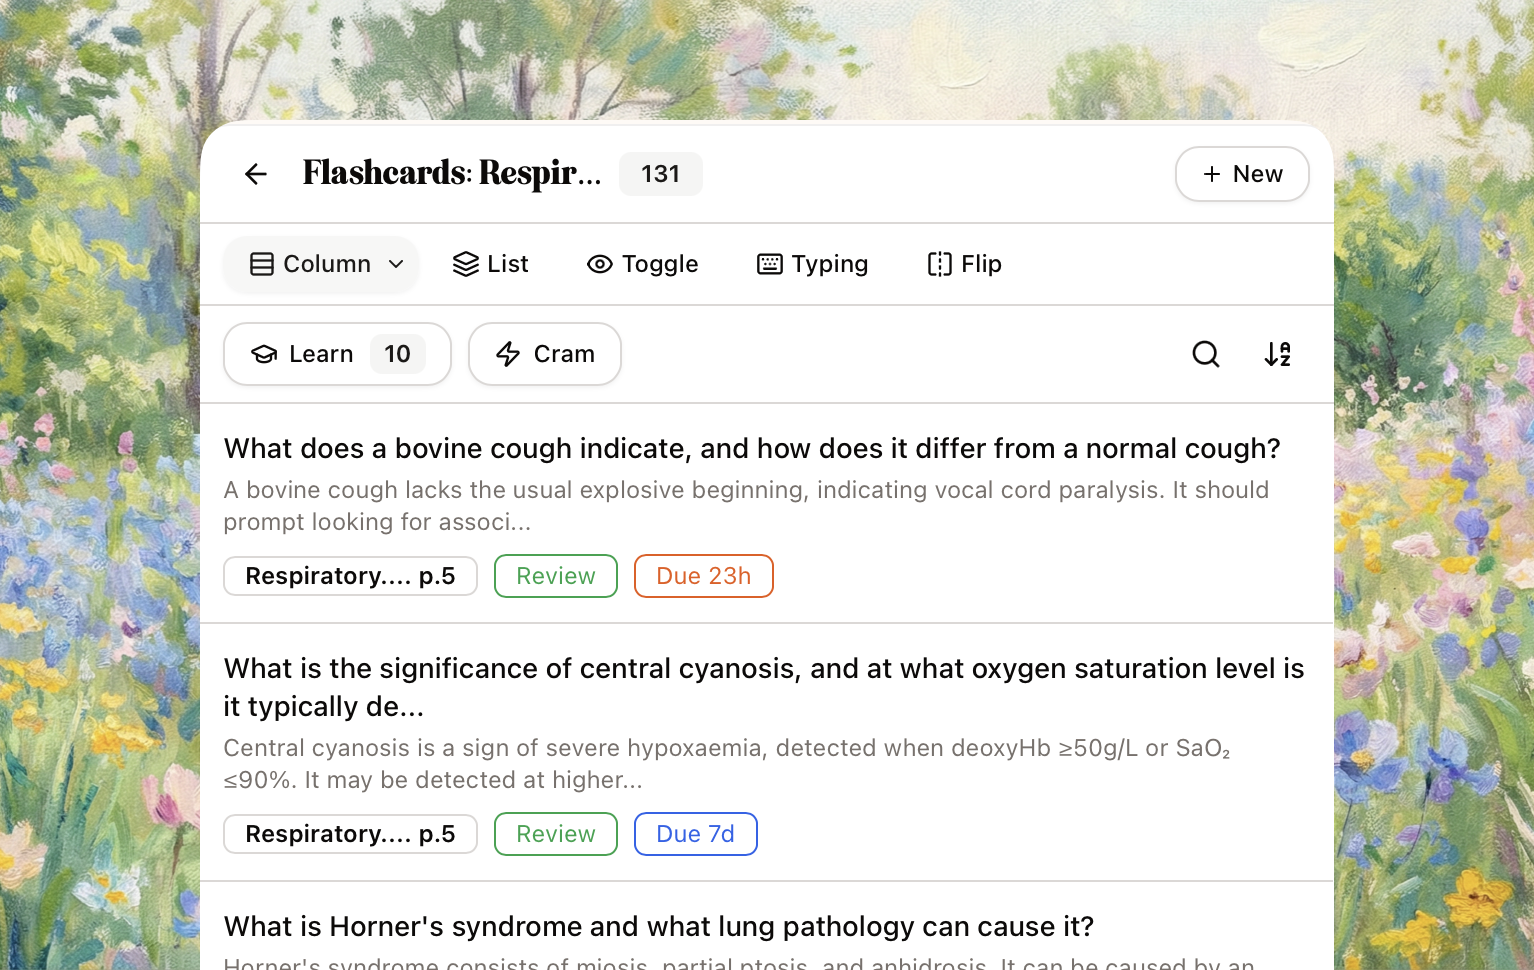Activate Flip card mode

[963, 264]
